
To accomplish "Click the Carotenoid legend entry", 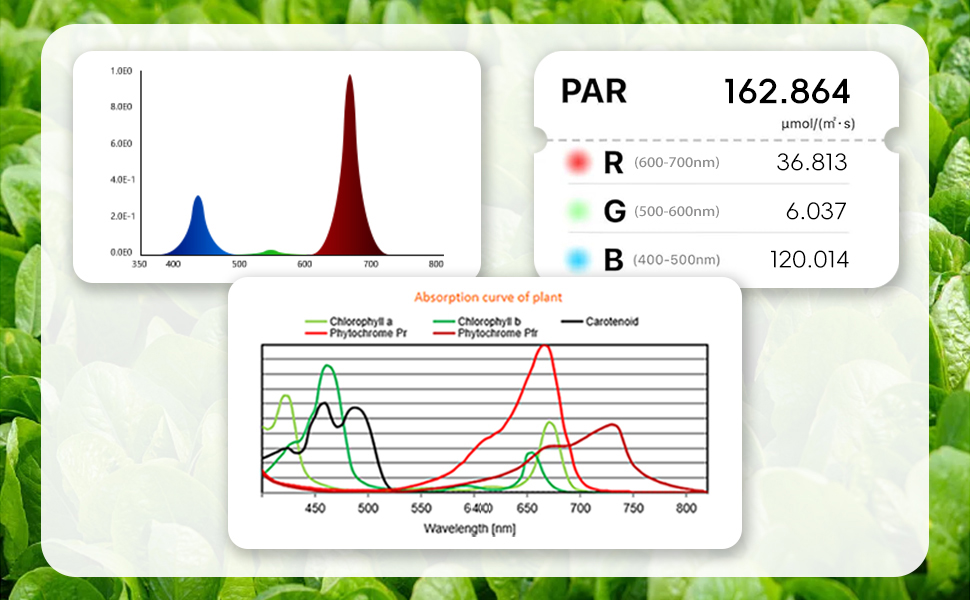I will click(x=600, y=322).
